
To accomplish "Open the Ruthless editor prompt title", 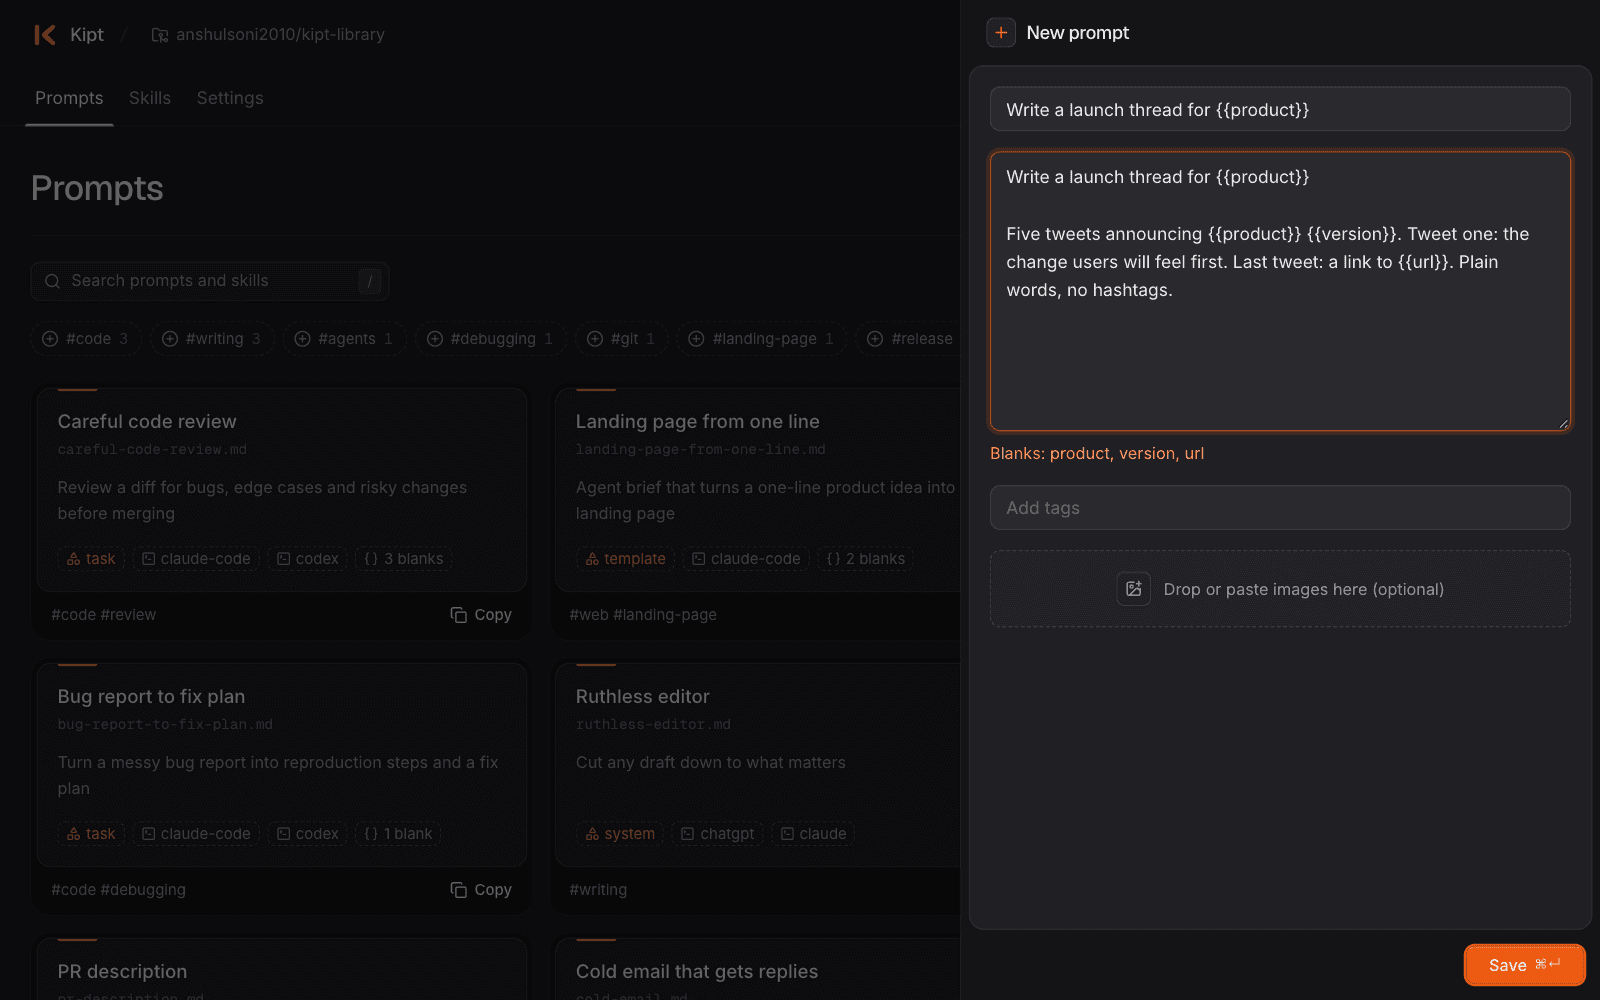I will [643, 697].
